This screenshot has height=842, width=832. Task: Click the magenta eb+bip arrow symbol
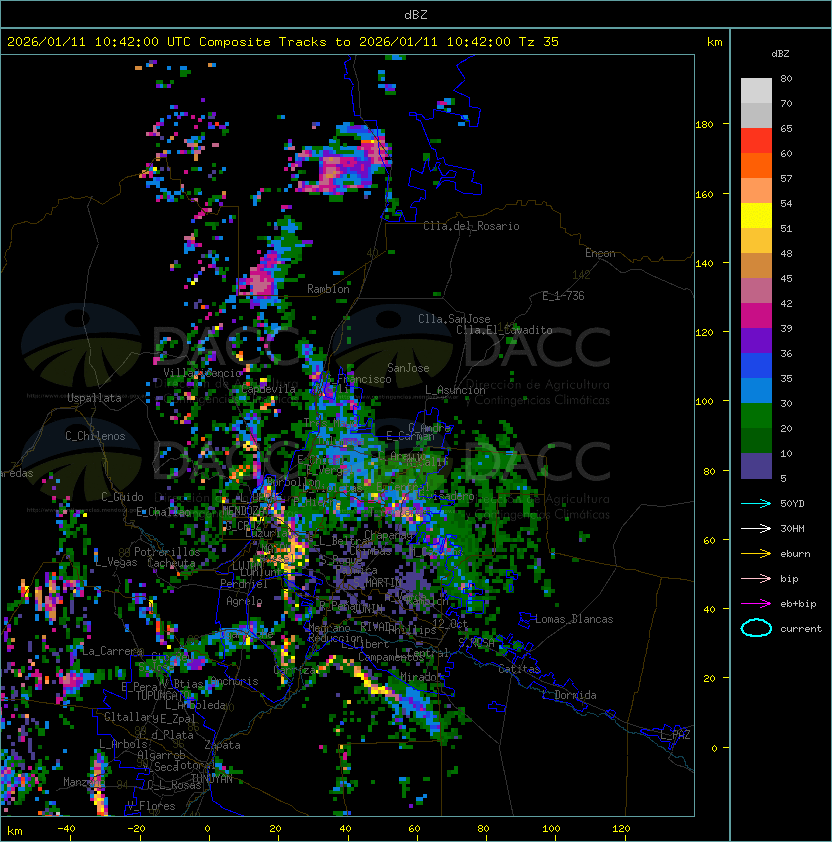pos(756,604)
